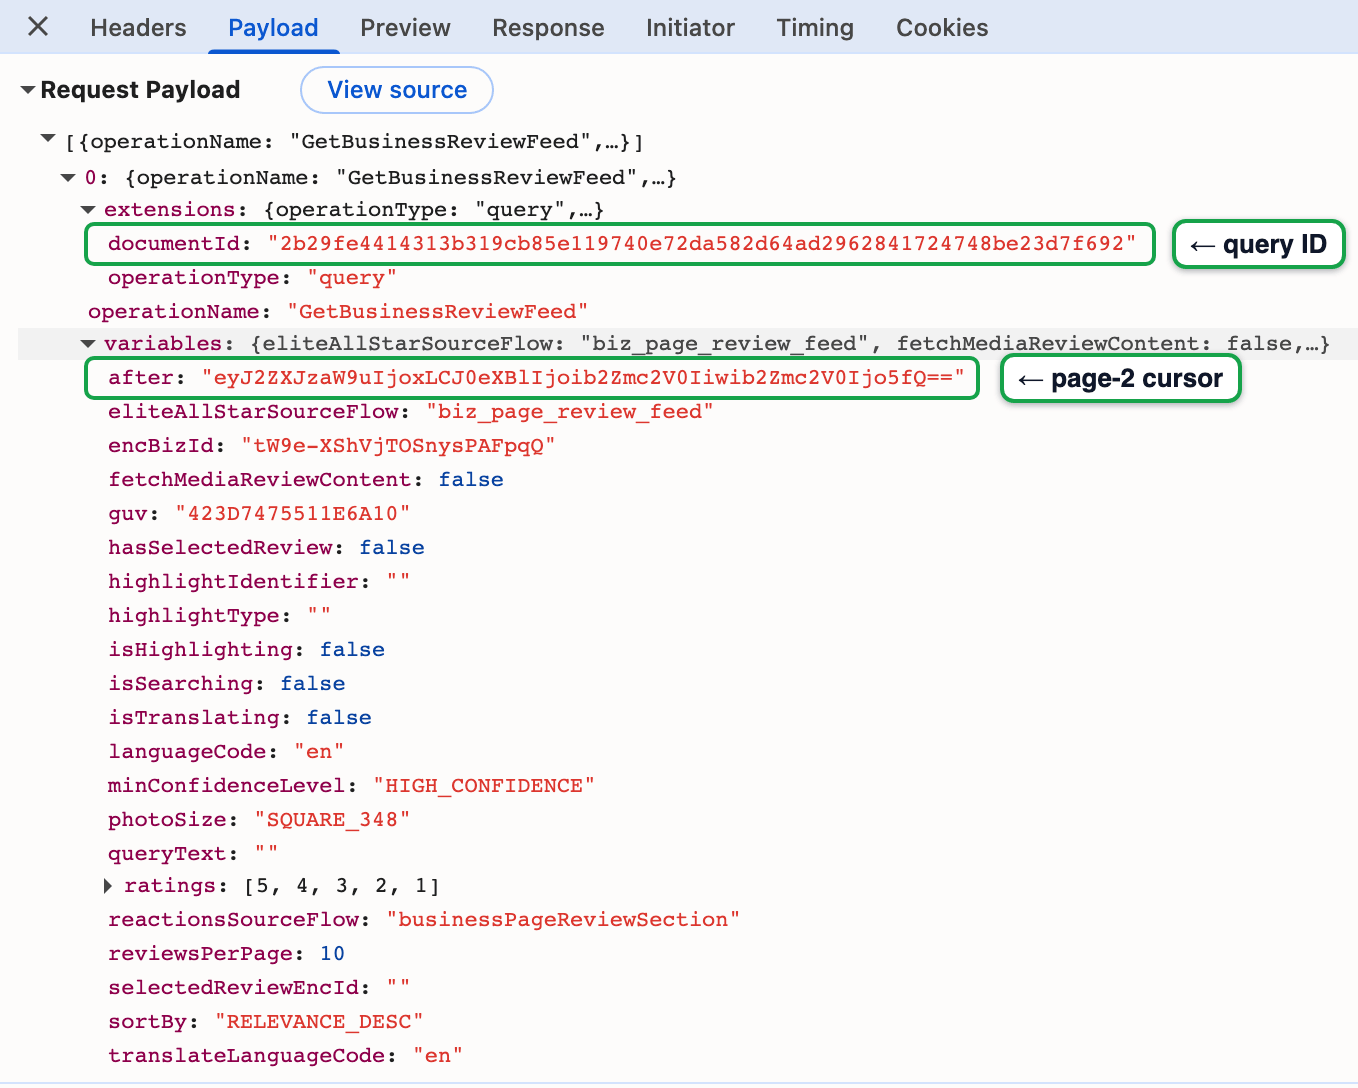The width and height of the screenshot is (1358, 1088).
Task: Open the Preview tab
Action: pos(405,28)
